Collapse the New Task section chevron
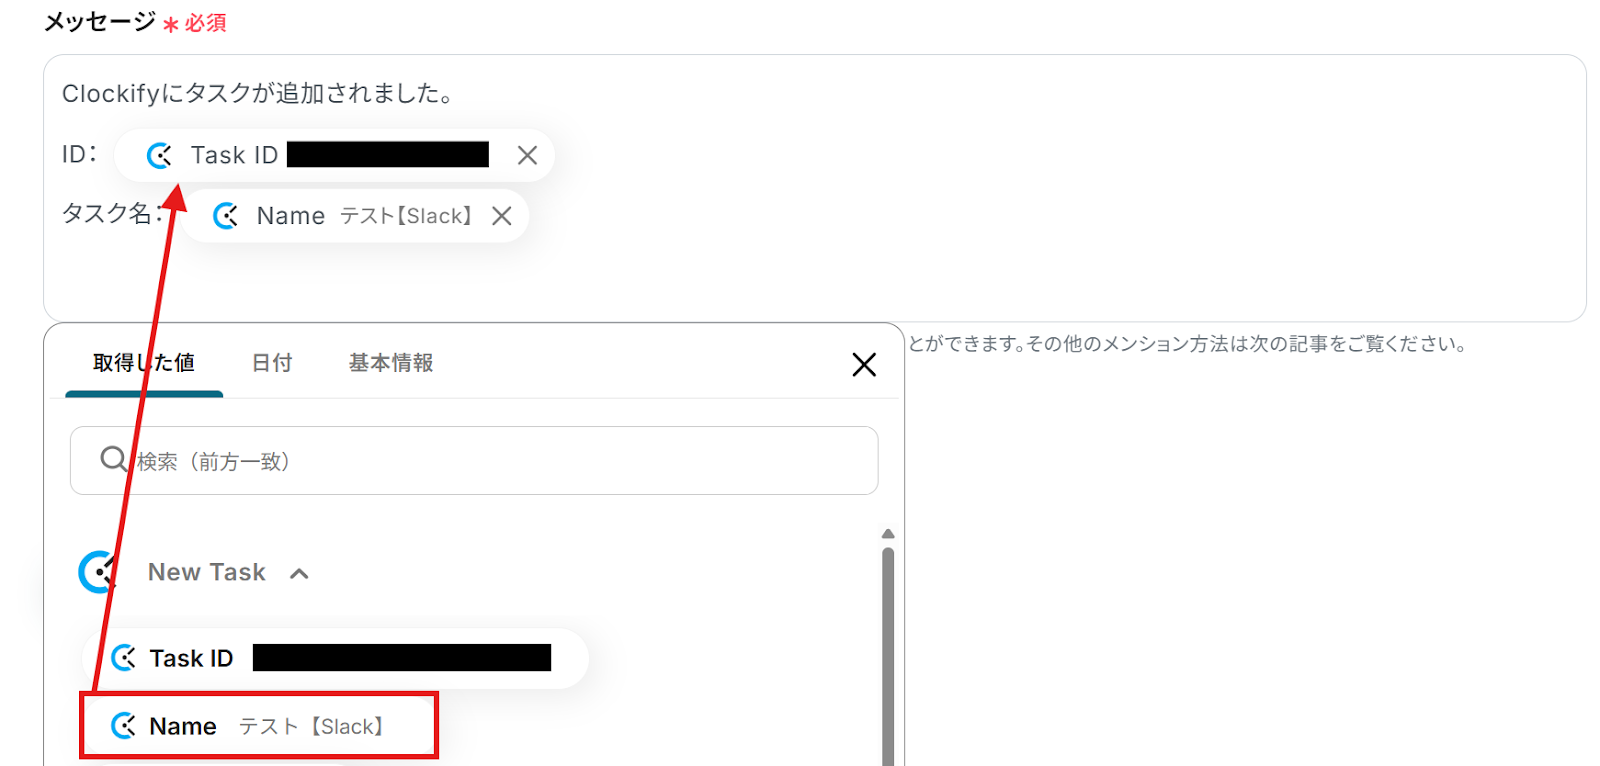Viewport: 1600px width, 766px height. 299,573
